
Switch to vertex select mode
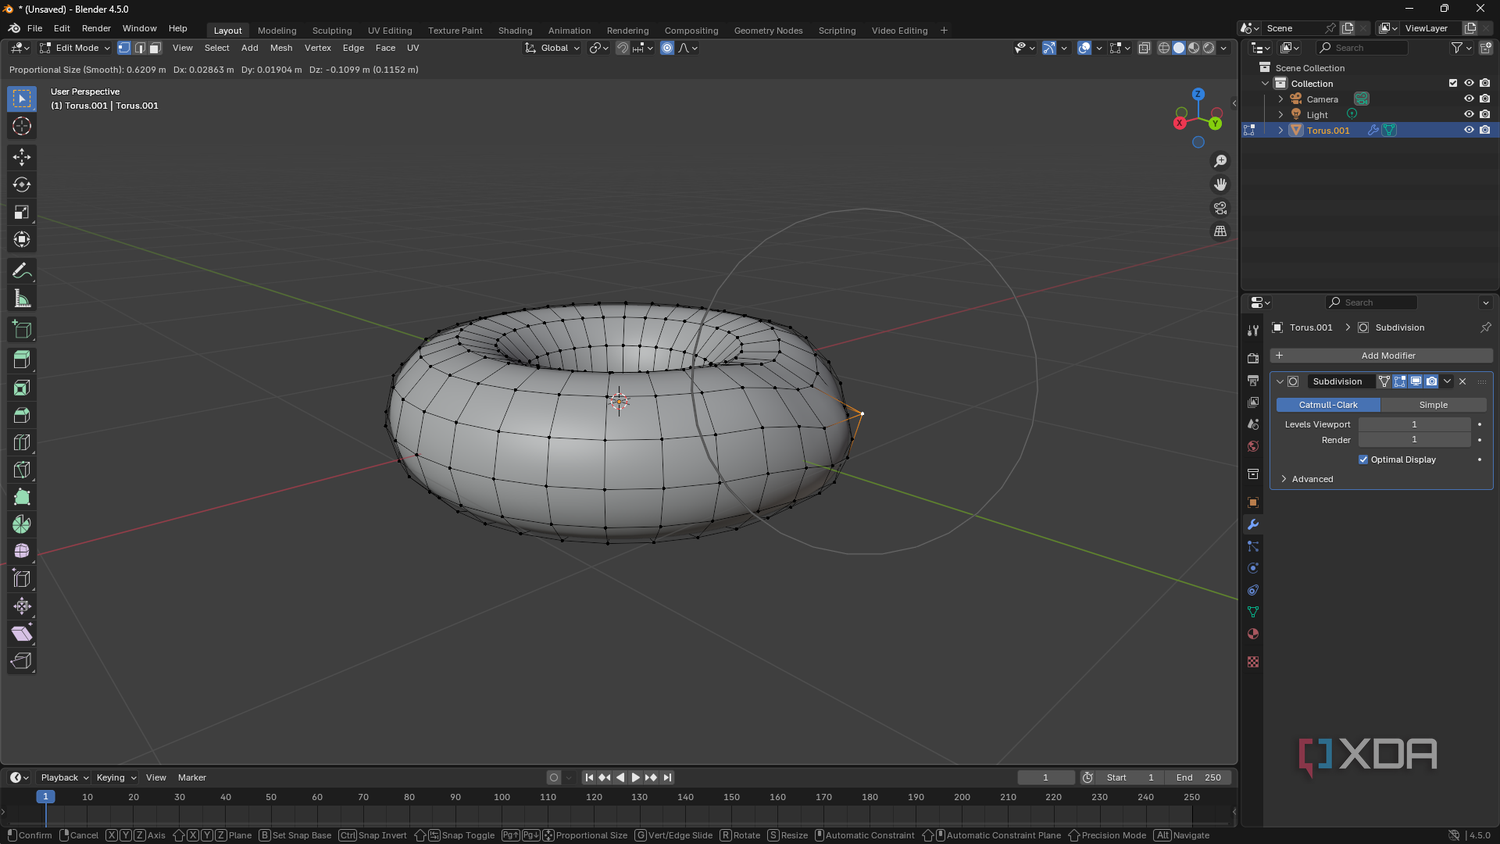tap(124, 48)
